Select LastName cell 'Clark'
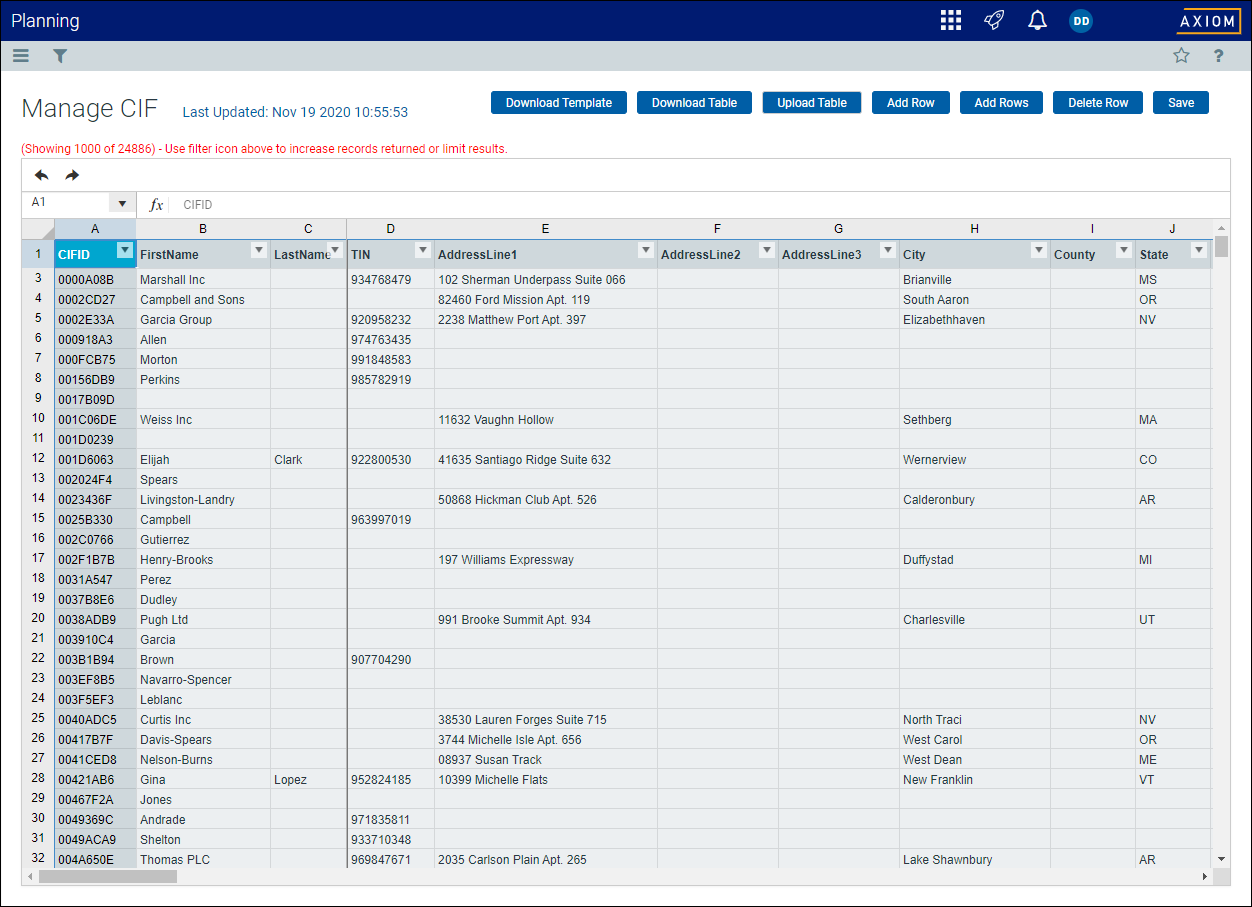This screenshot has height=907, width=1252. (308, 459)
